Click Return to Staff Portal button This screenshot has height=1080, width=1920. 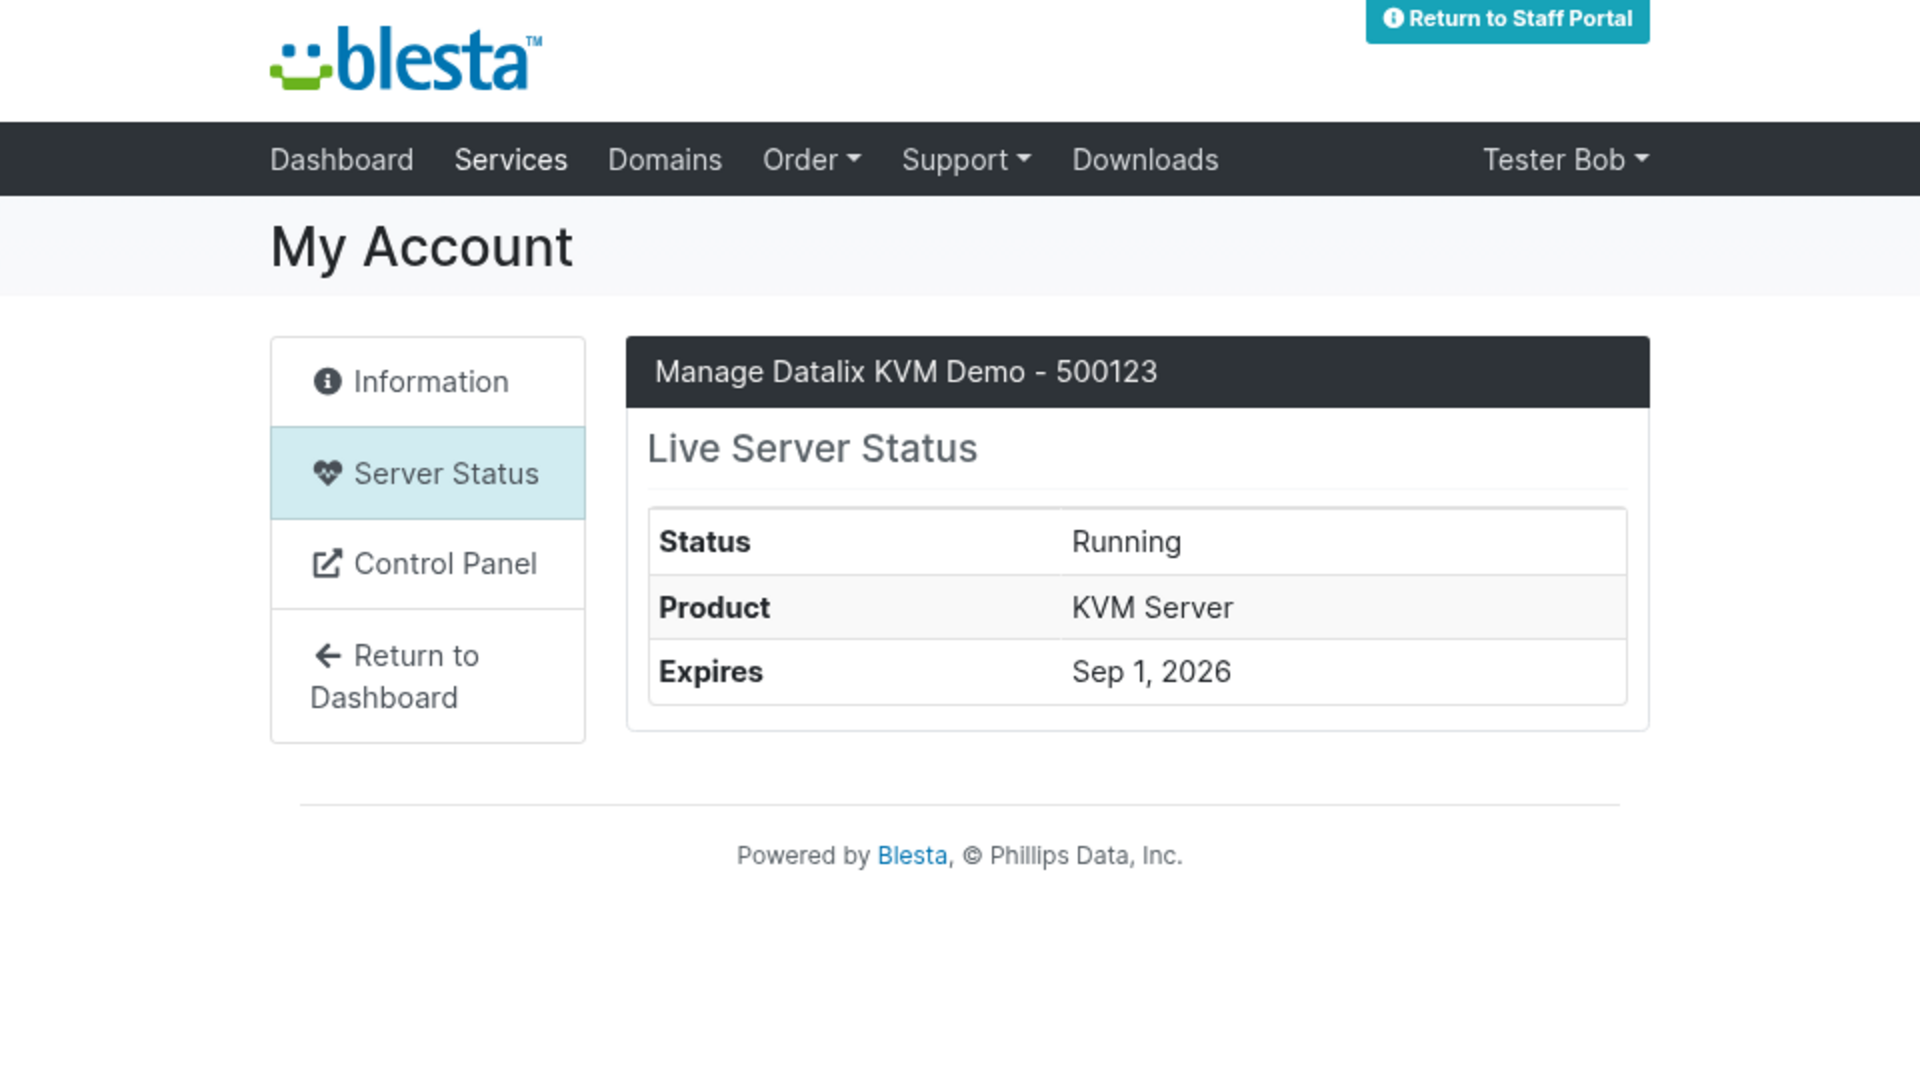1507,19
